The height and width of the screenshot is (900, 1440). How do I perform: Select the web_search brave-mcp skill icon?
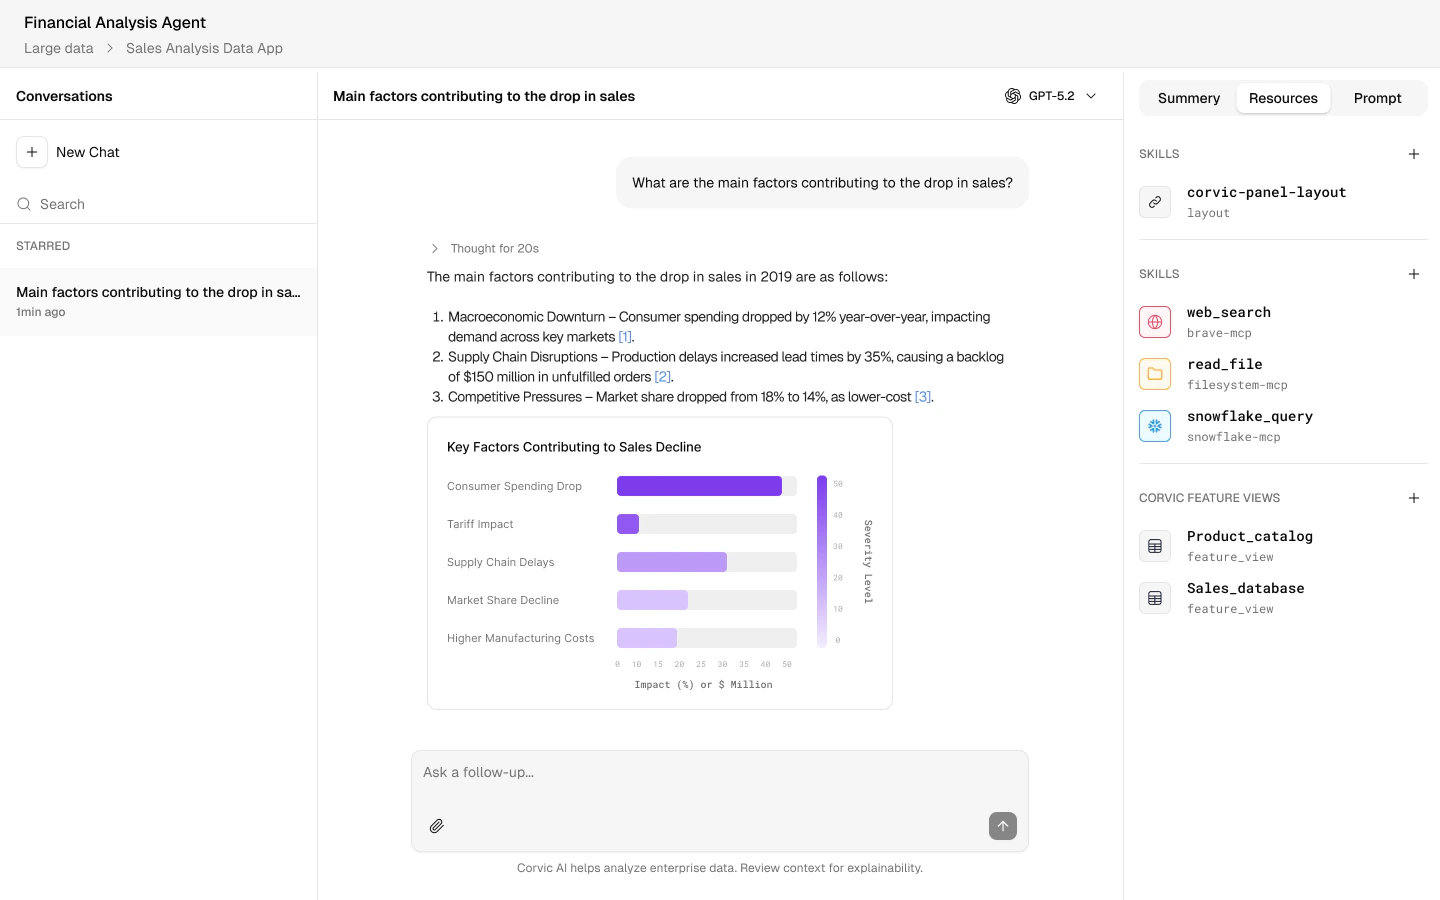tap(1155, 322)
